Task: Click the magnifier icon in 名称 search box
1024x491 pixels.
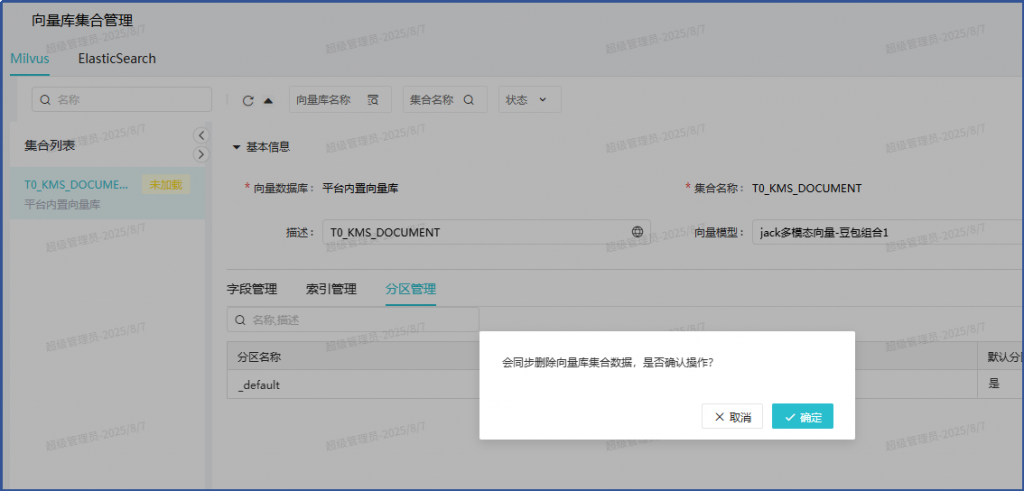Action: [x=45, y=100]
